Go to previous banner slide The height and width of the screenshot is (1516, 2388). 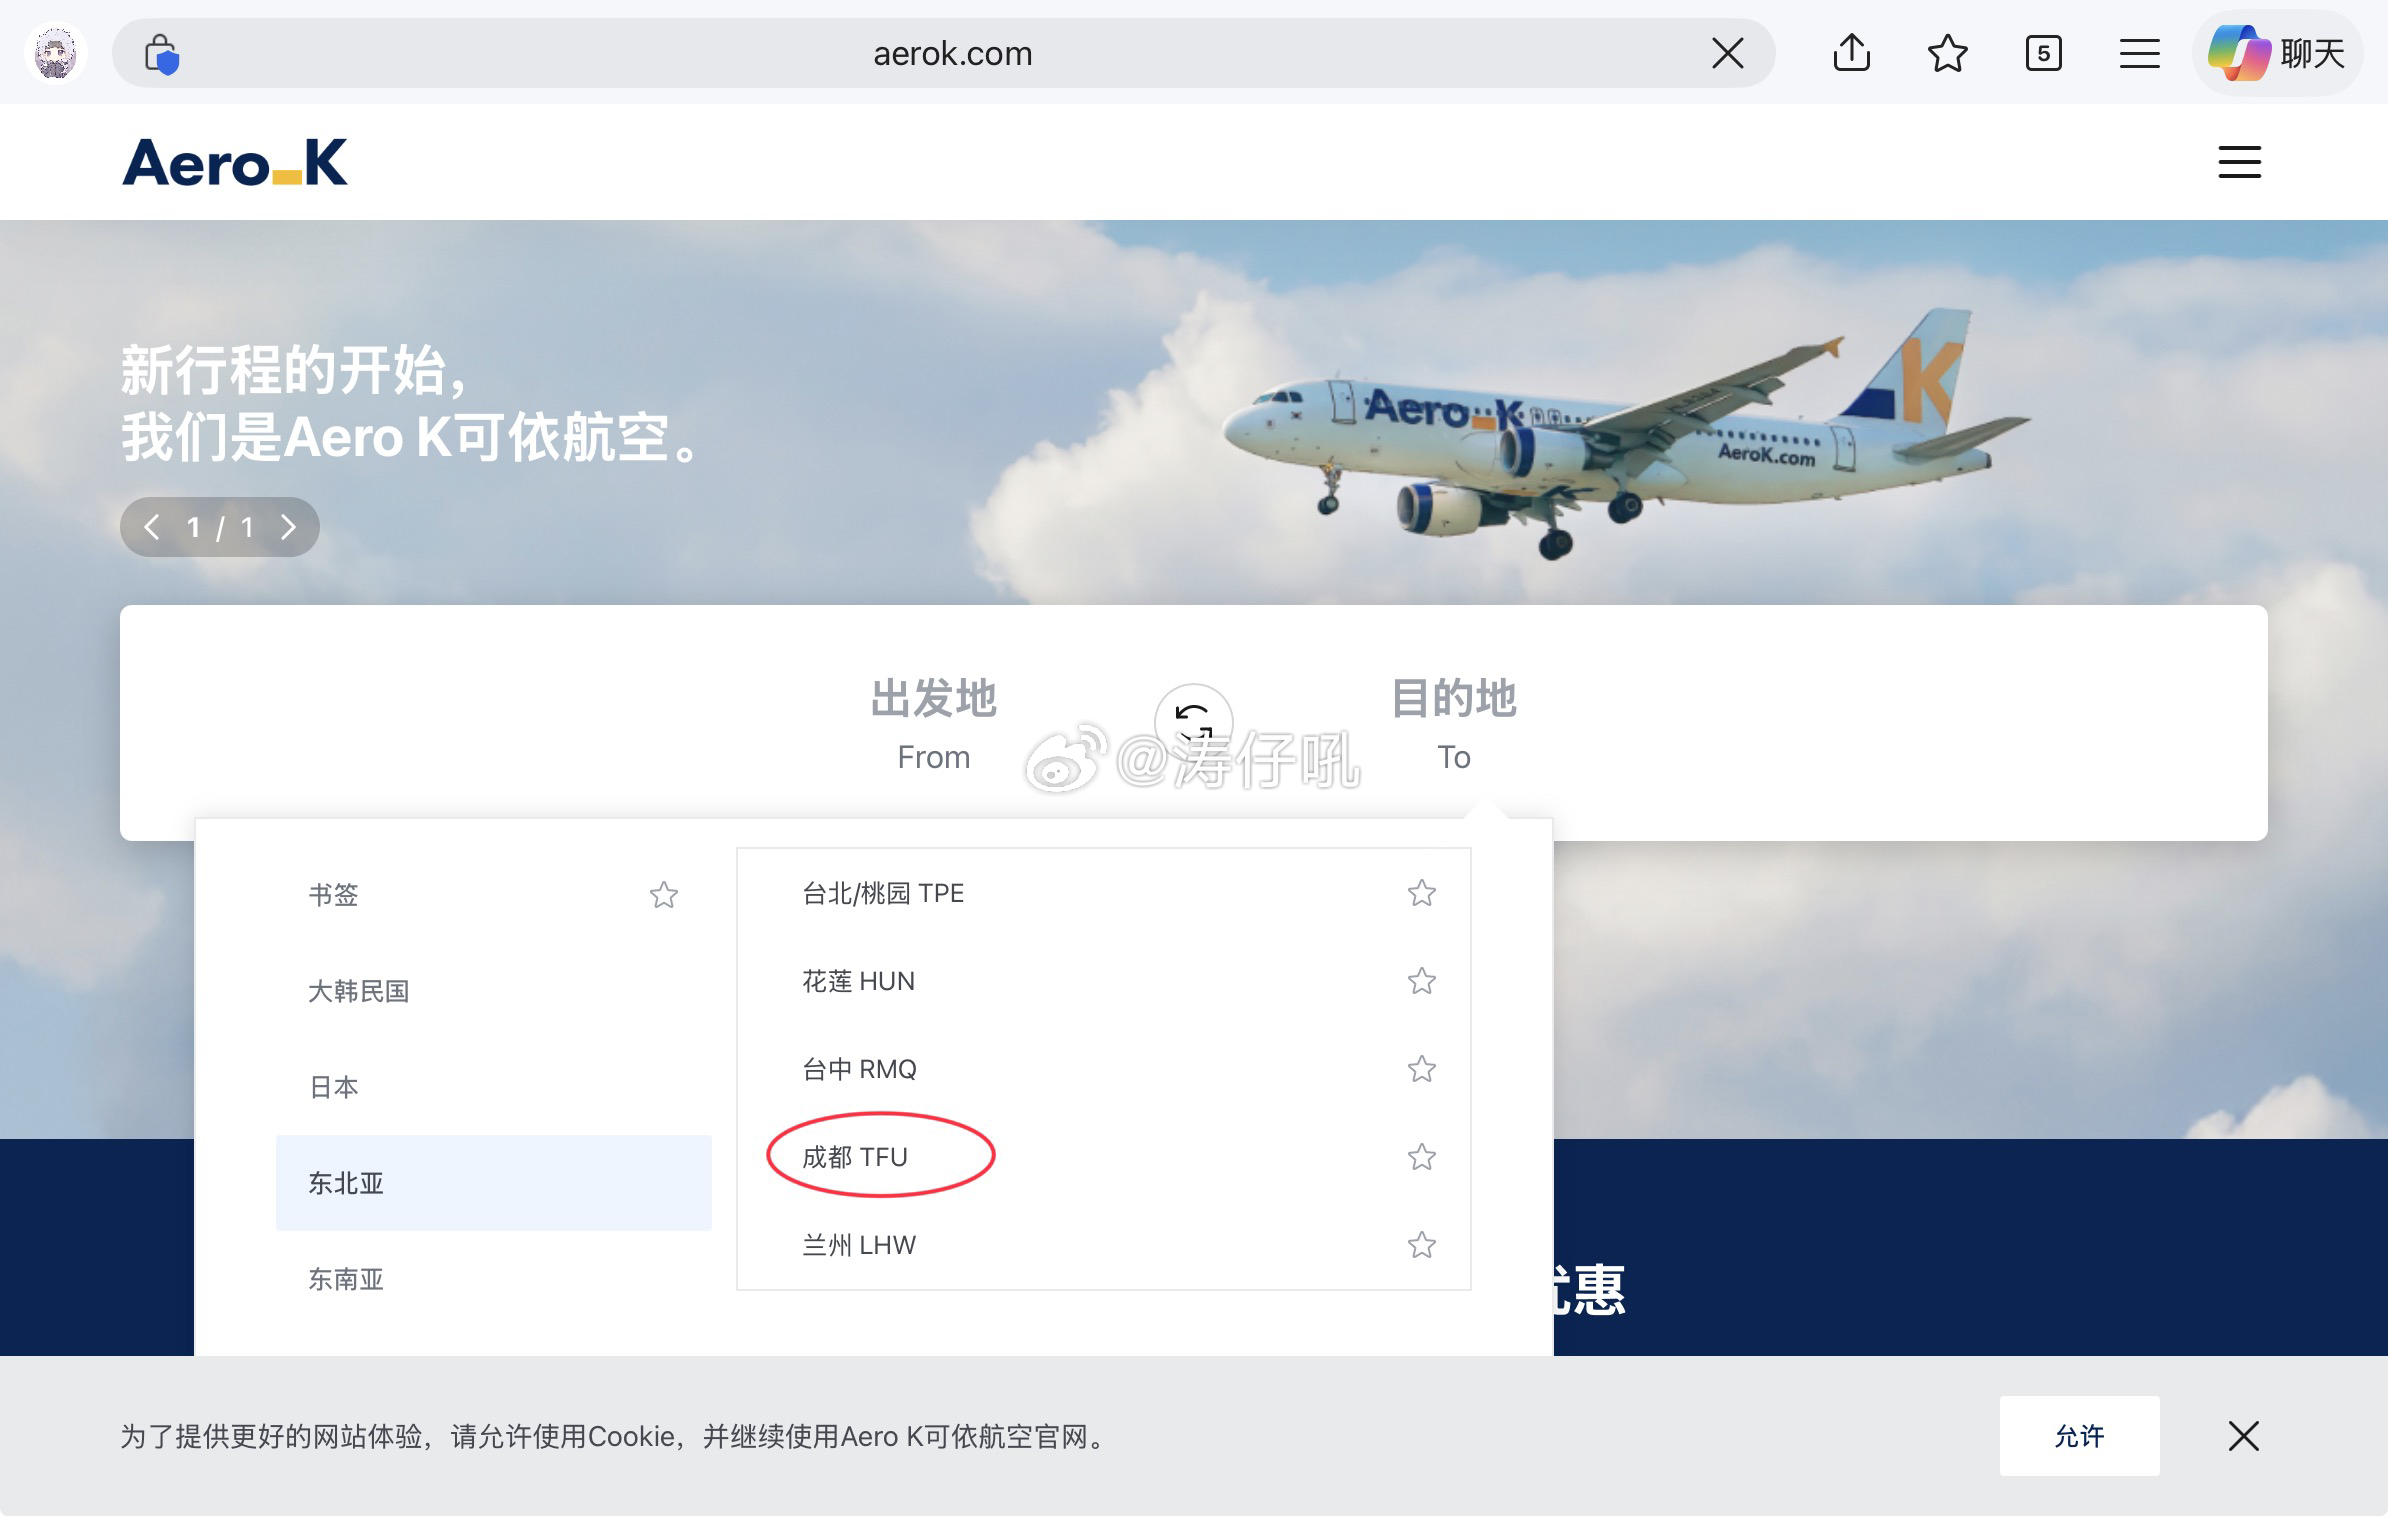pyautogui.click(x=152, y=527)
